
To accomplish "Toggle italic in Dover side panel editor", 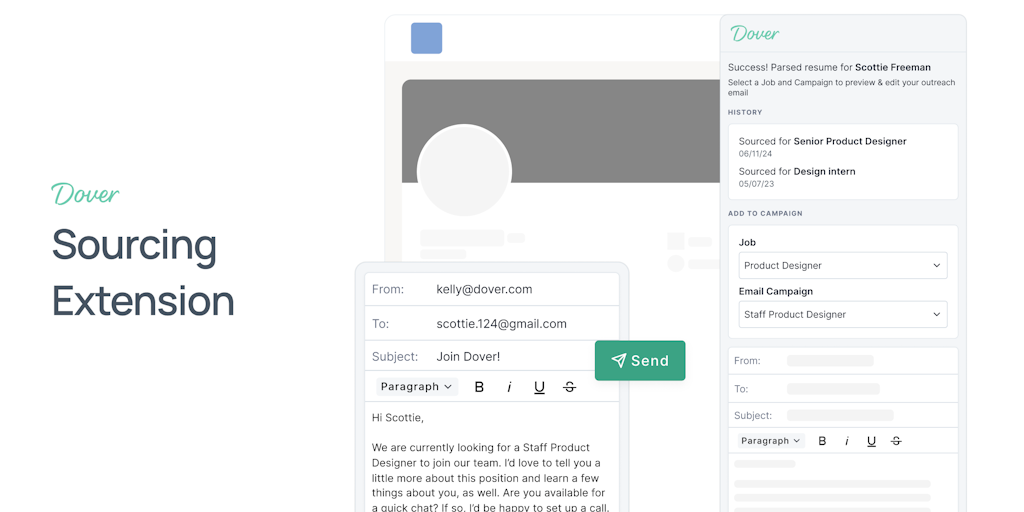I will tap(846, 441).
